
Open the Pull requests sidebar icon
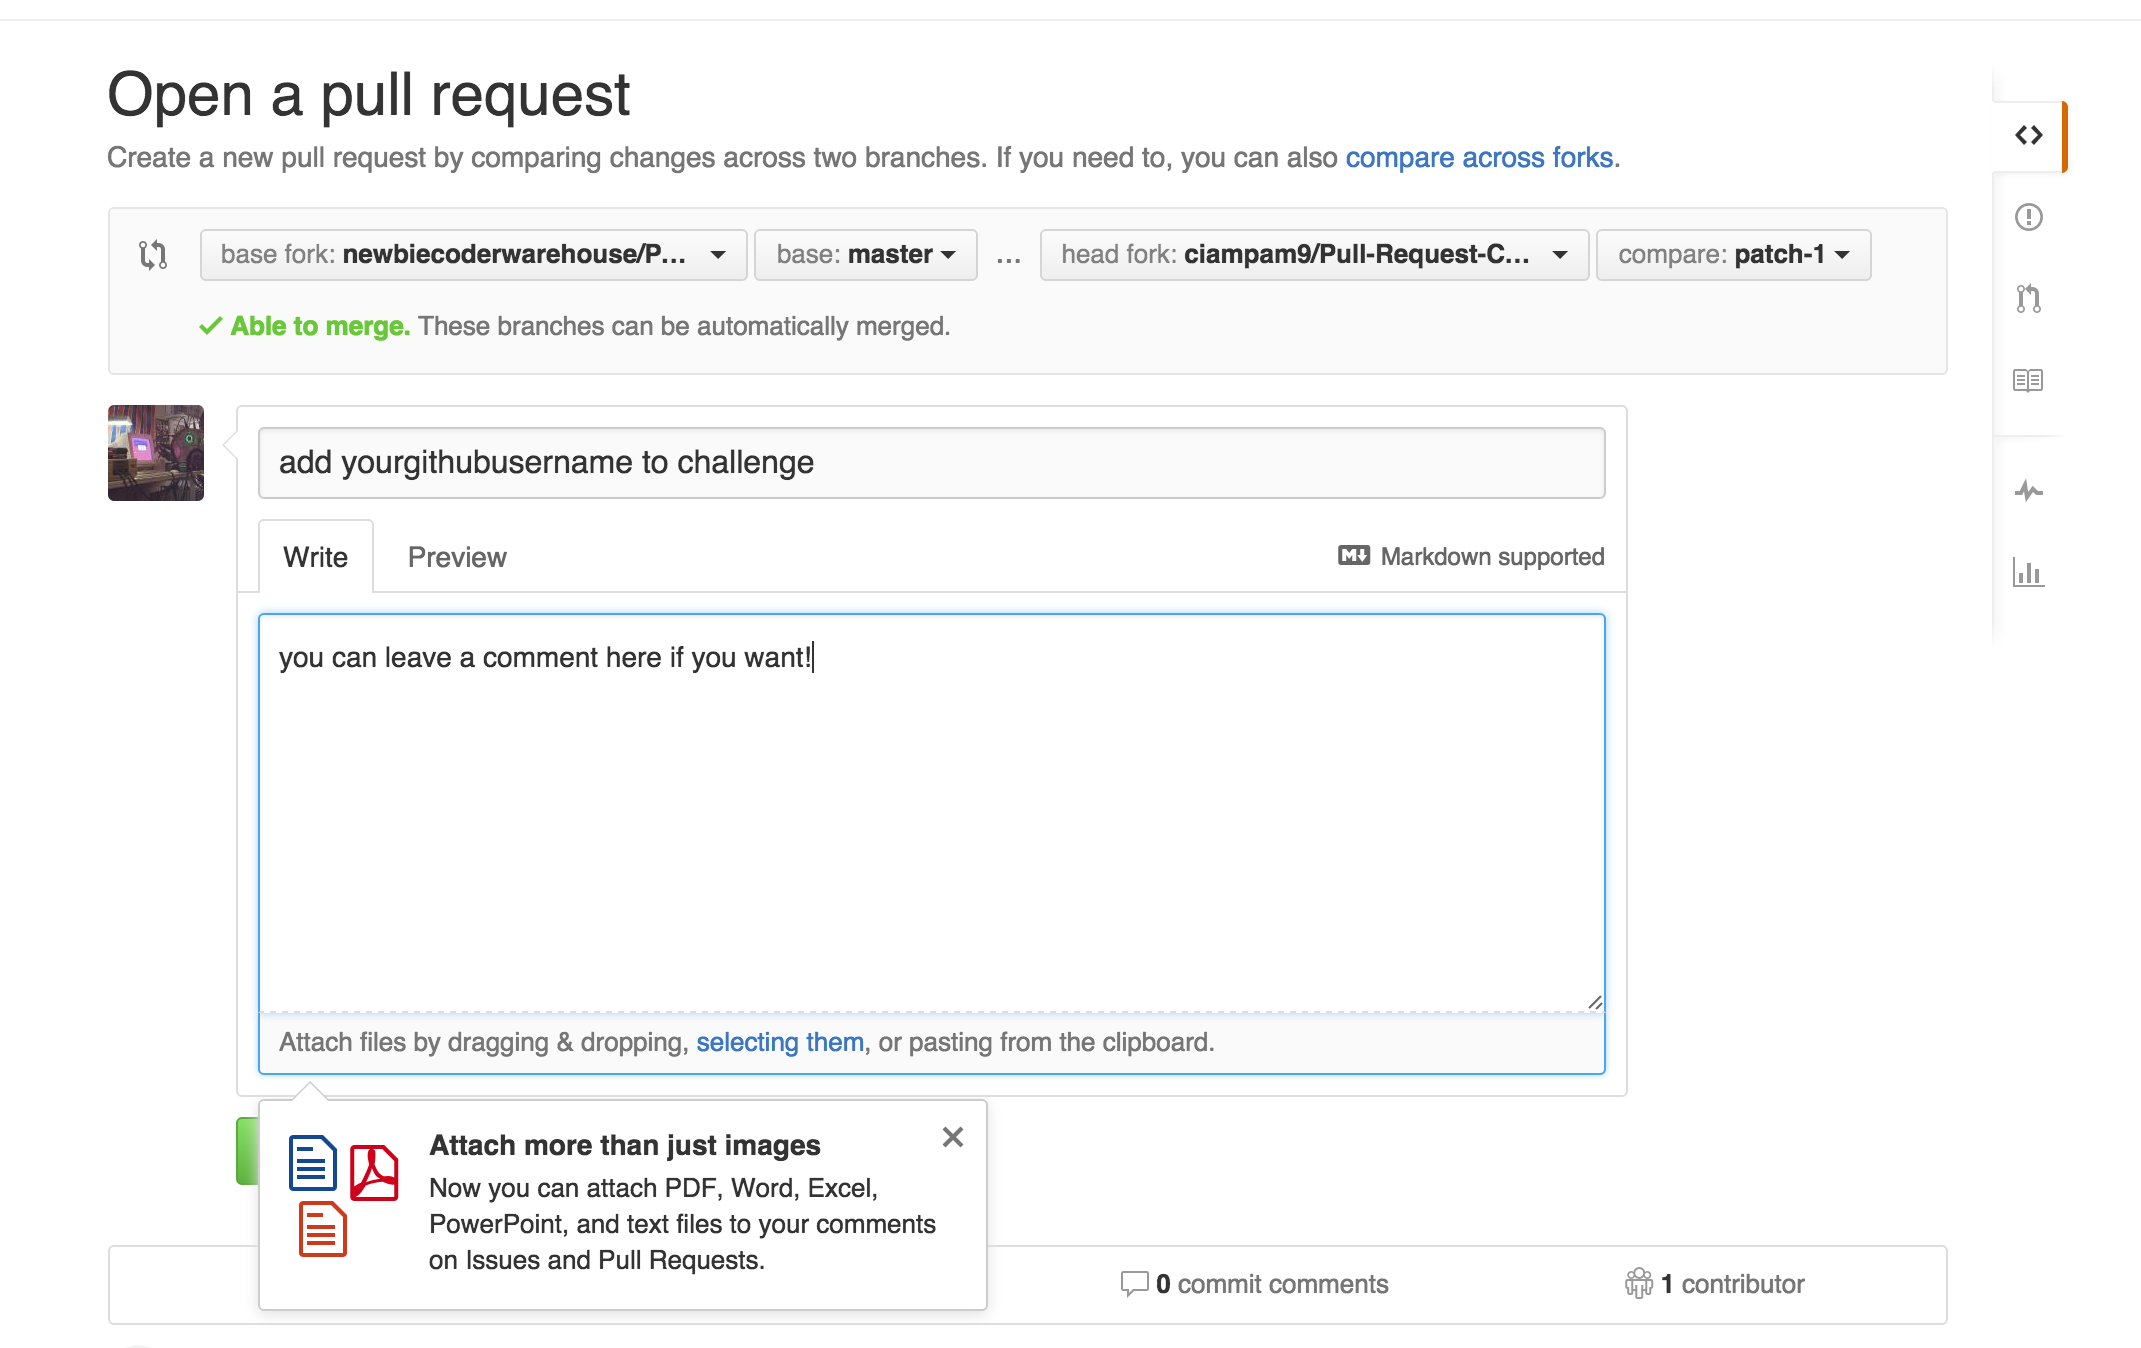[2028, 299]
